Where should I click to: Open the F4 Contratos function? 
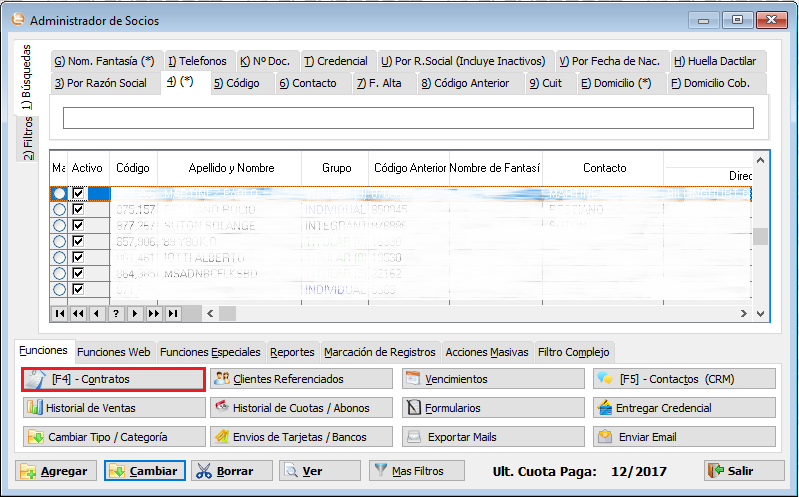pyautogui.click(x=113, y=379)
